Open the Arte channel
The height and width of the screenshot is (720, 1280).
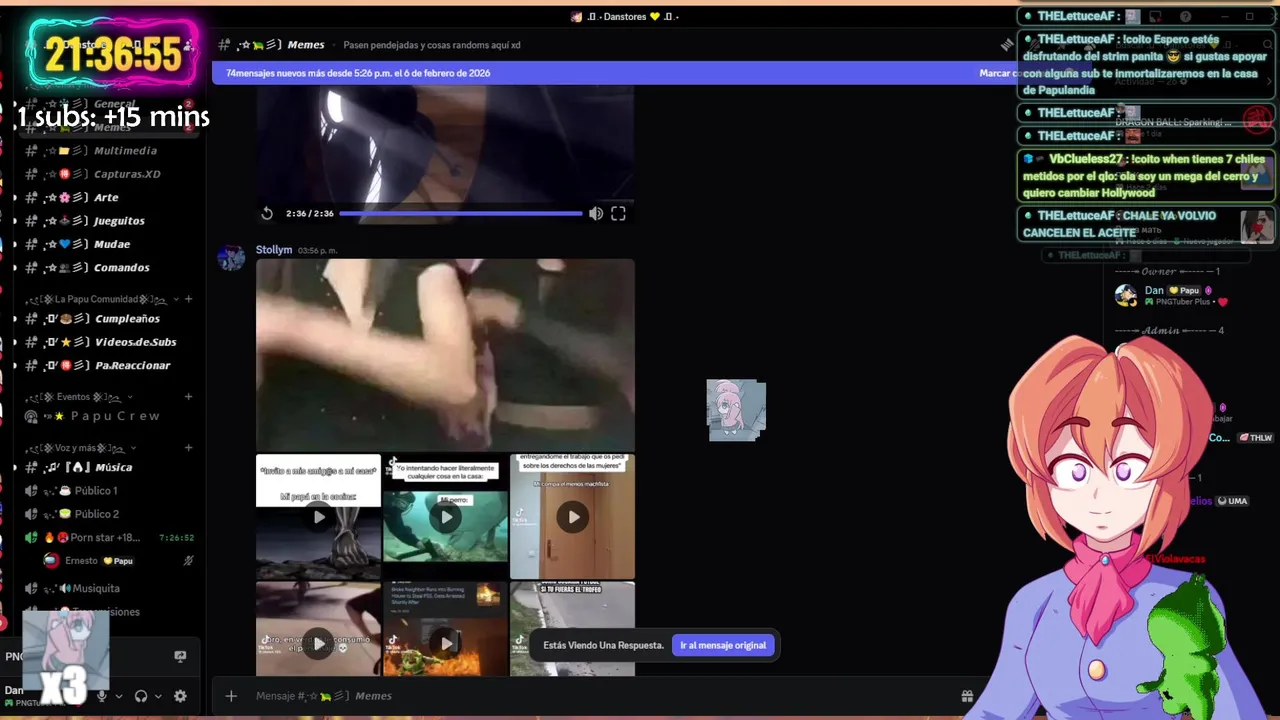click(x=110, y=198)
